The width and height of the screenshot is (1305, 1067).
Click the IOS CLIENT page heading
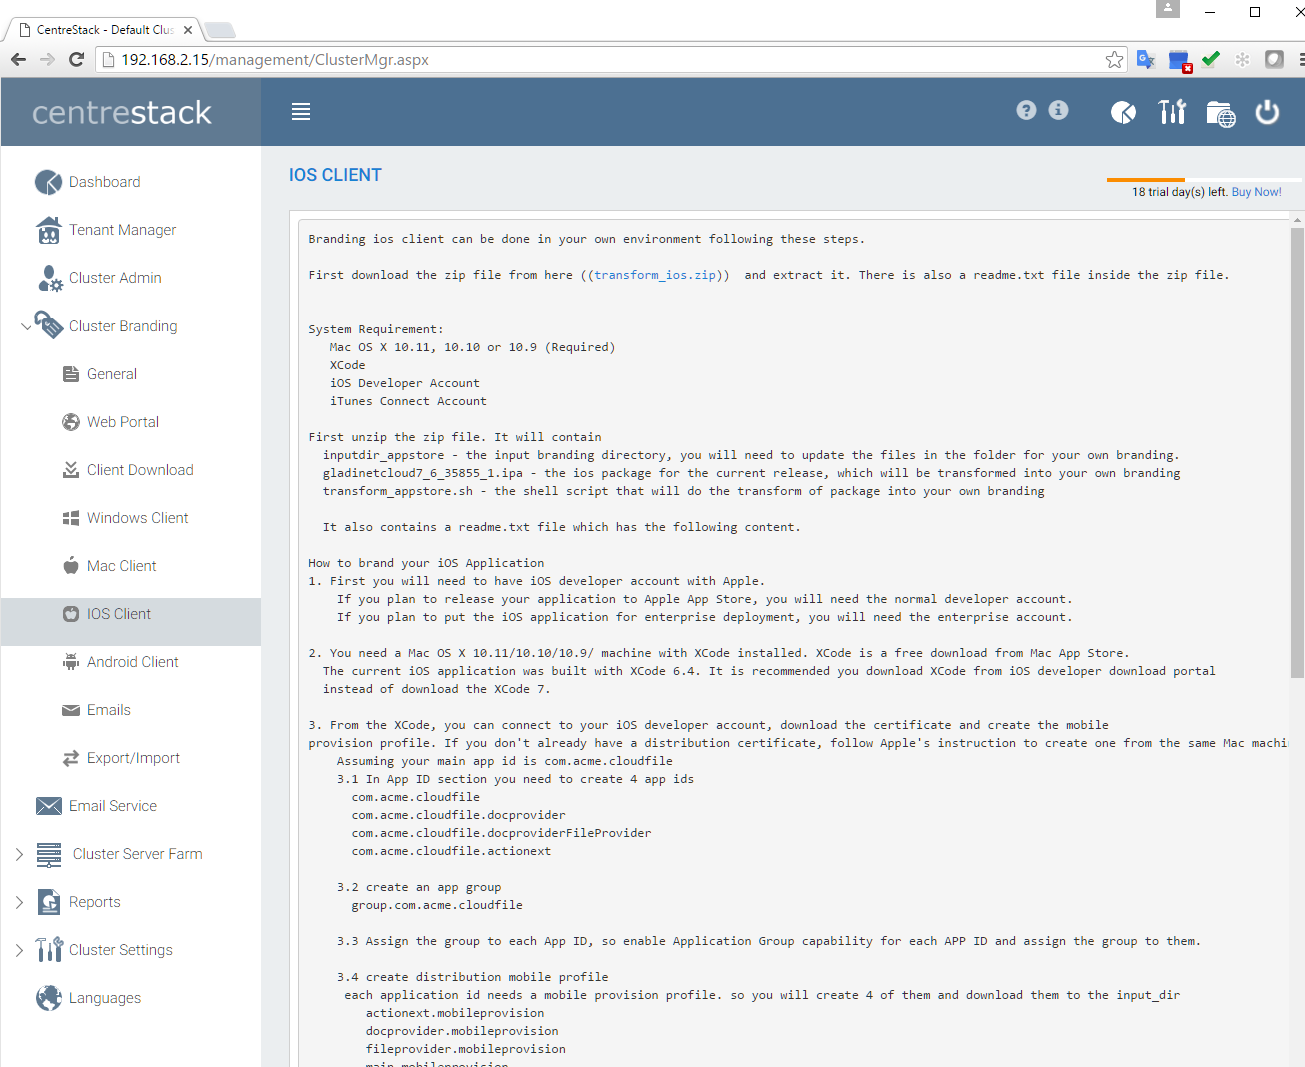335,175
